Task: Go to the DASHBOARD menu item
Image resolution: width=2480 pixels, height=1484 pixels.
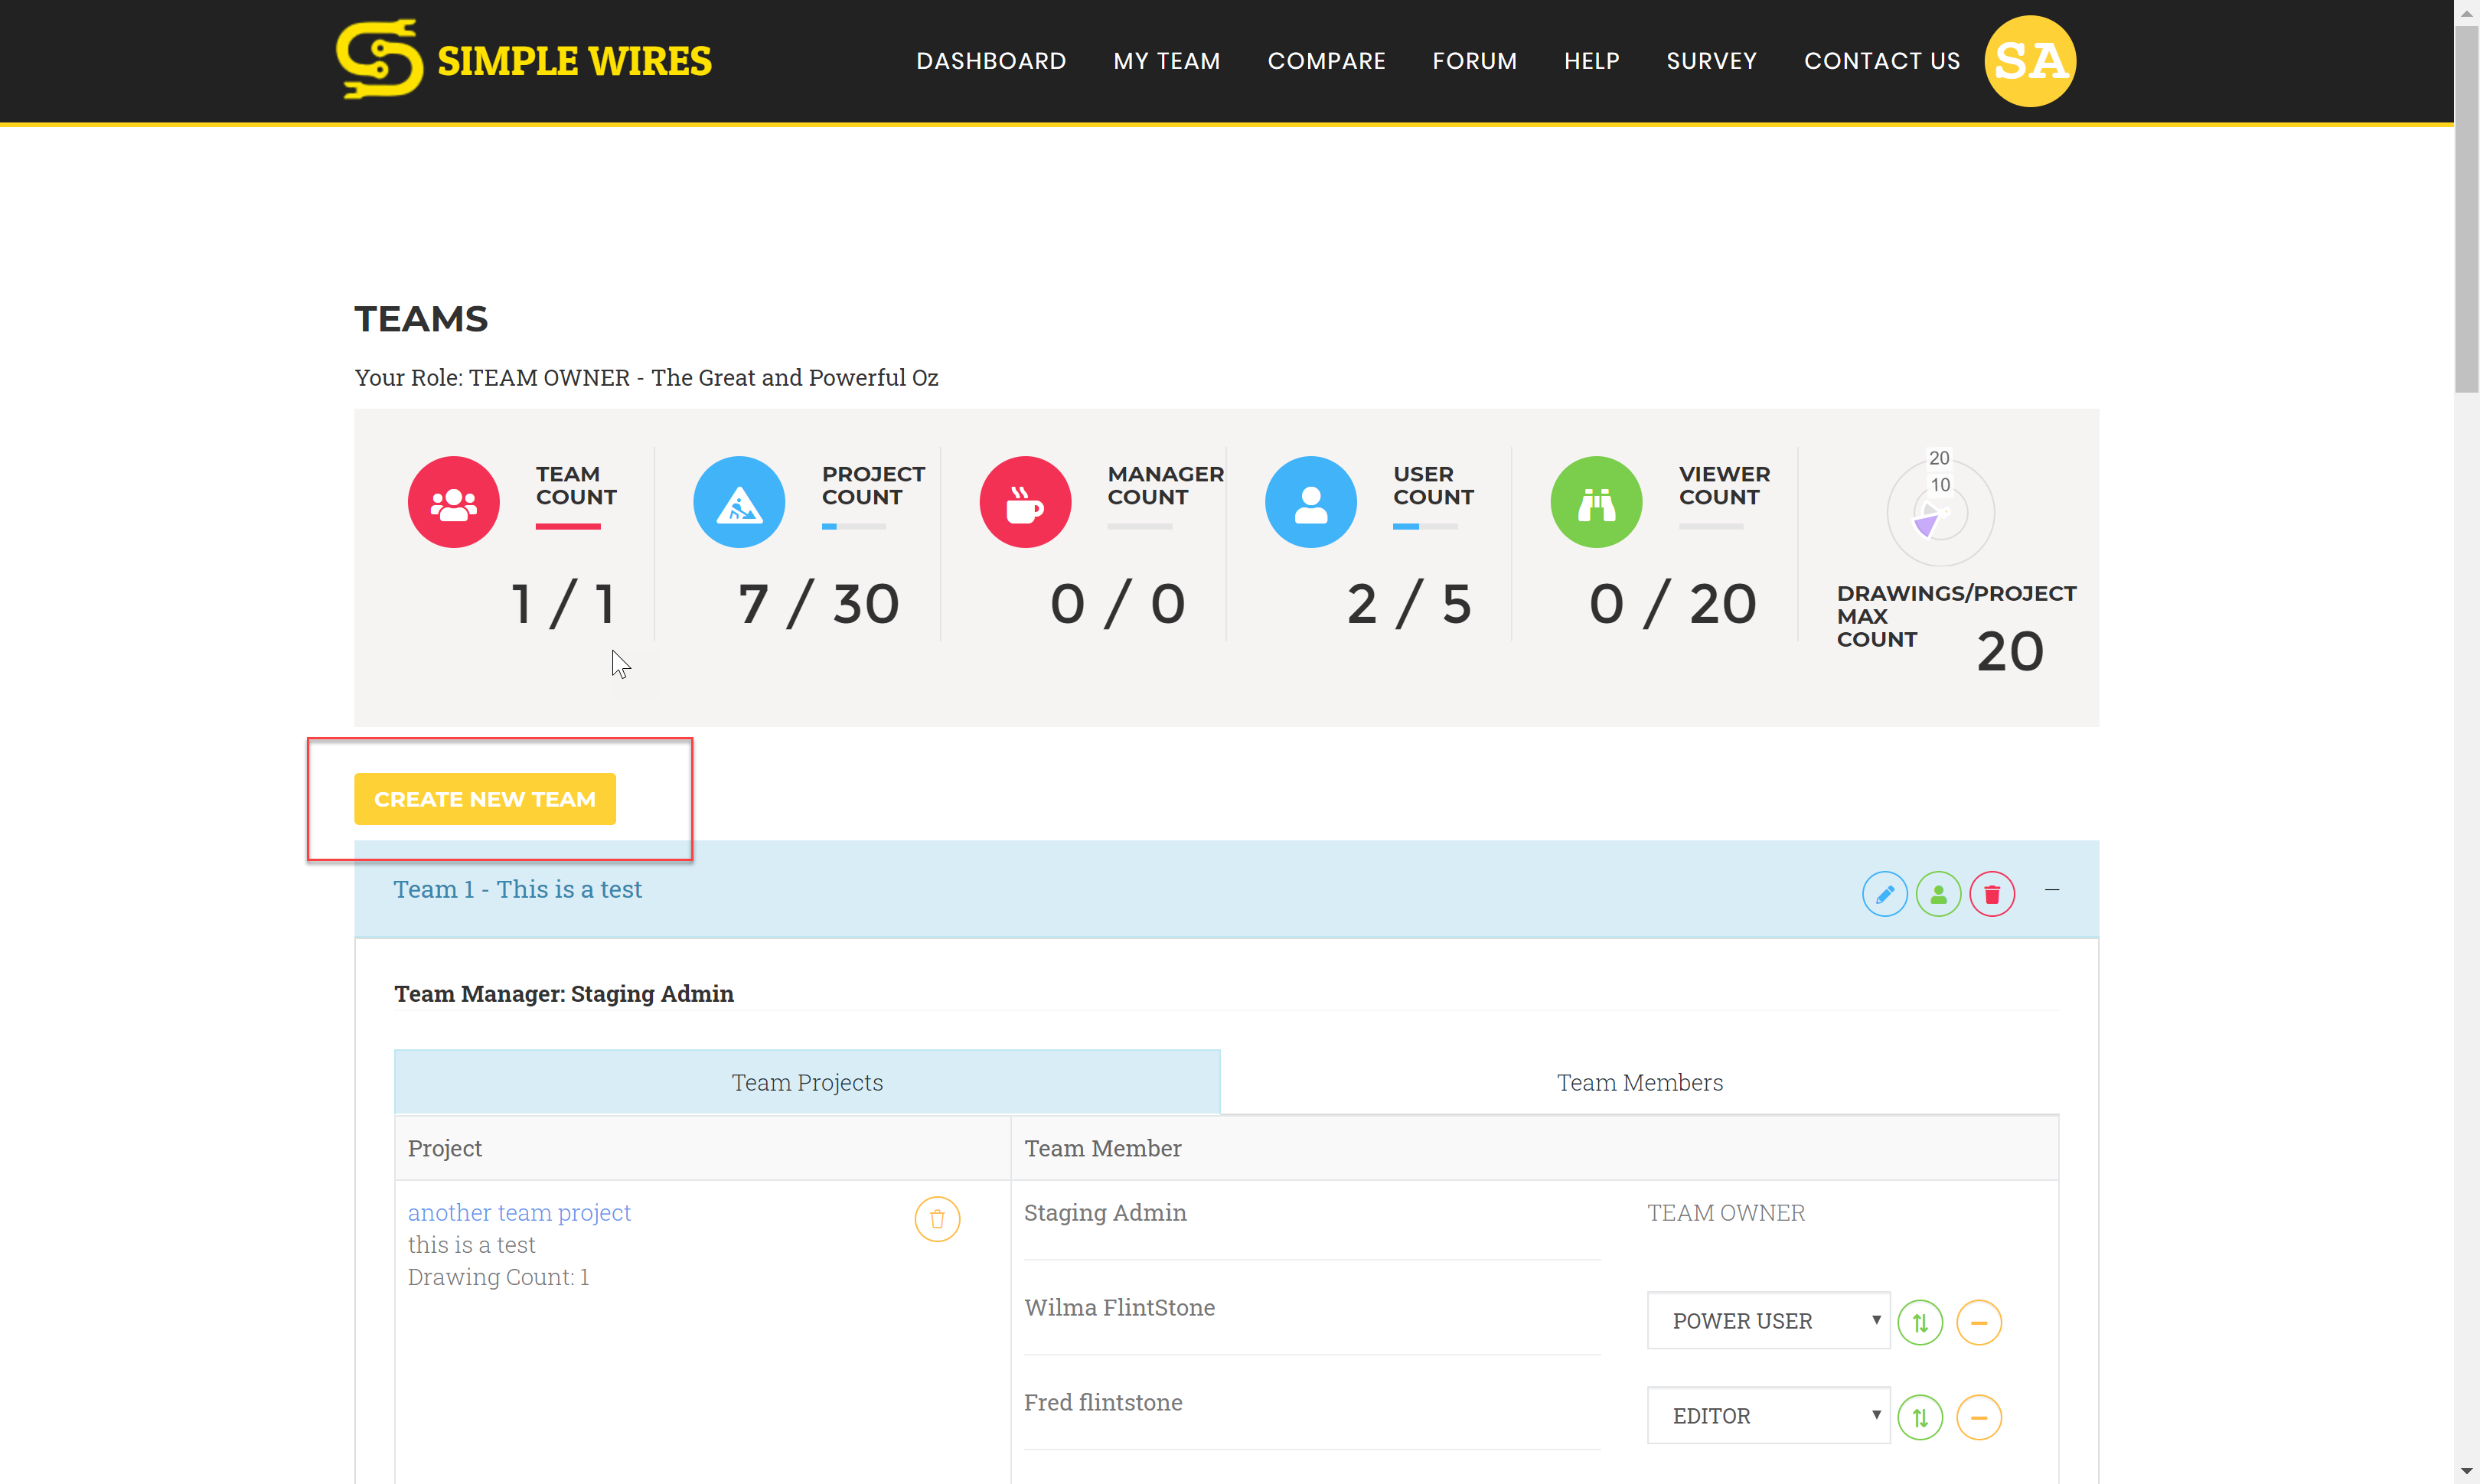Action: tap(991, 61)
